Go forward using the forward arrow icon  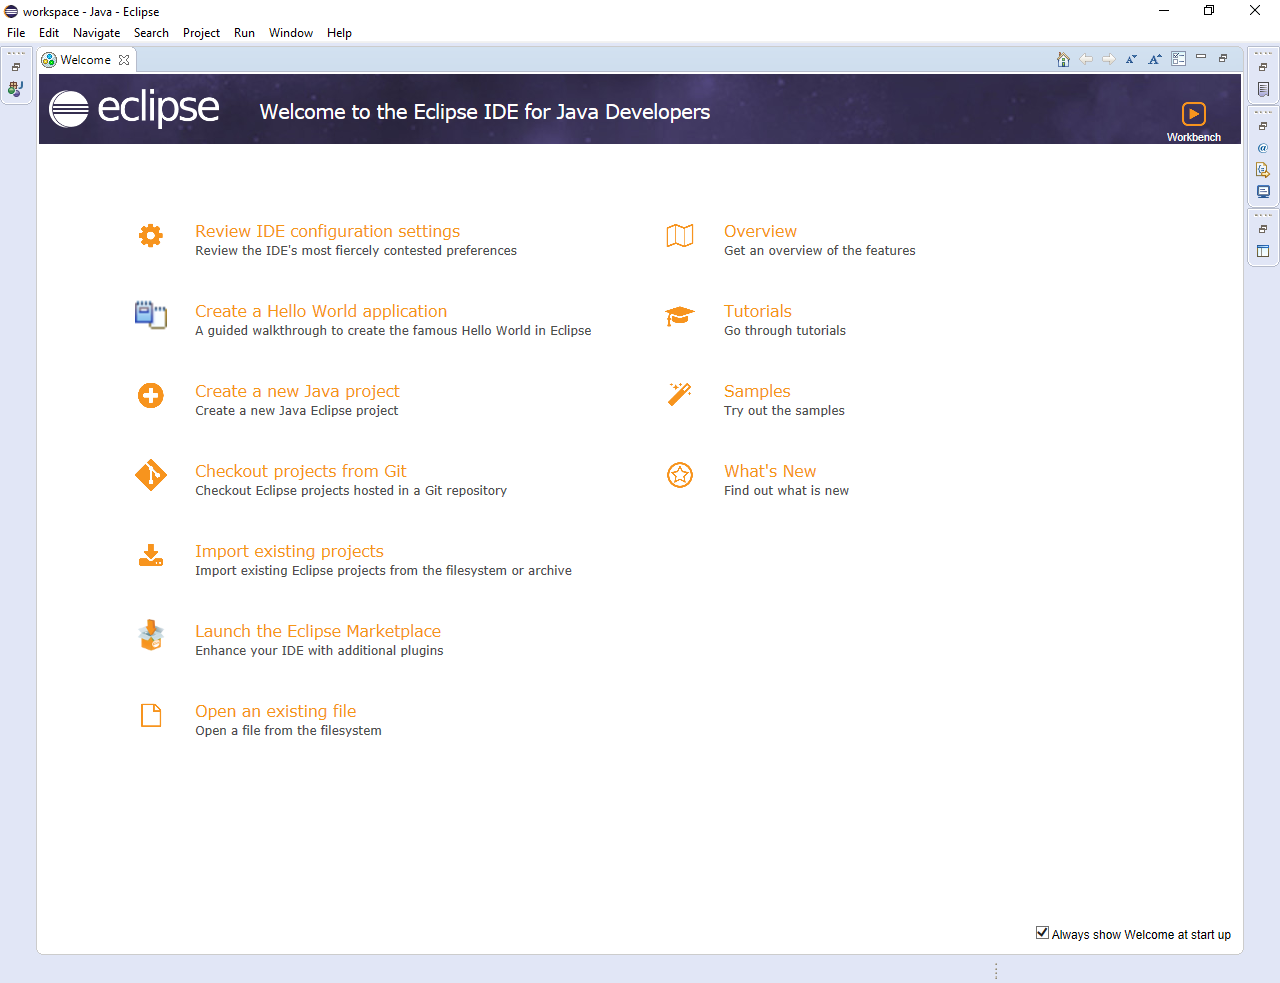pyautogui.click(x=1109, y=59)
